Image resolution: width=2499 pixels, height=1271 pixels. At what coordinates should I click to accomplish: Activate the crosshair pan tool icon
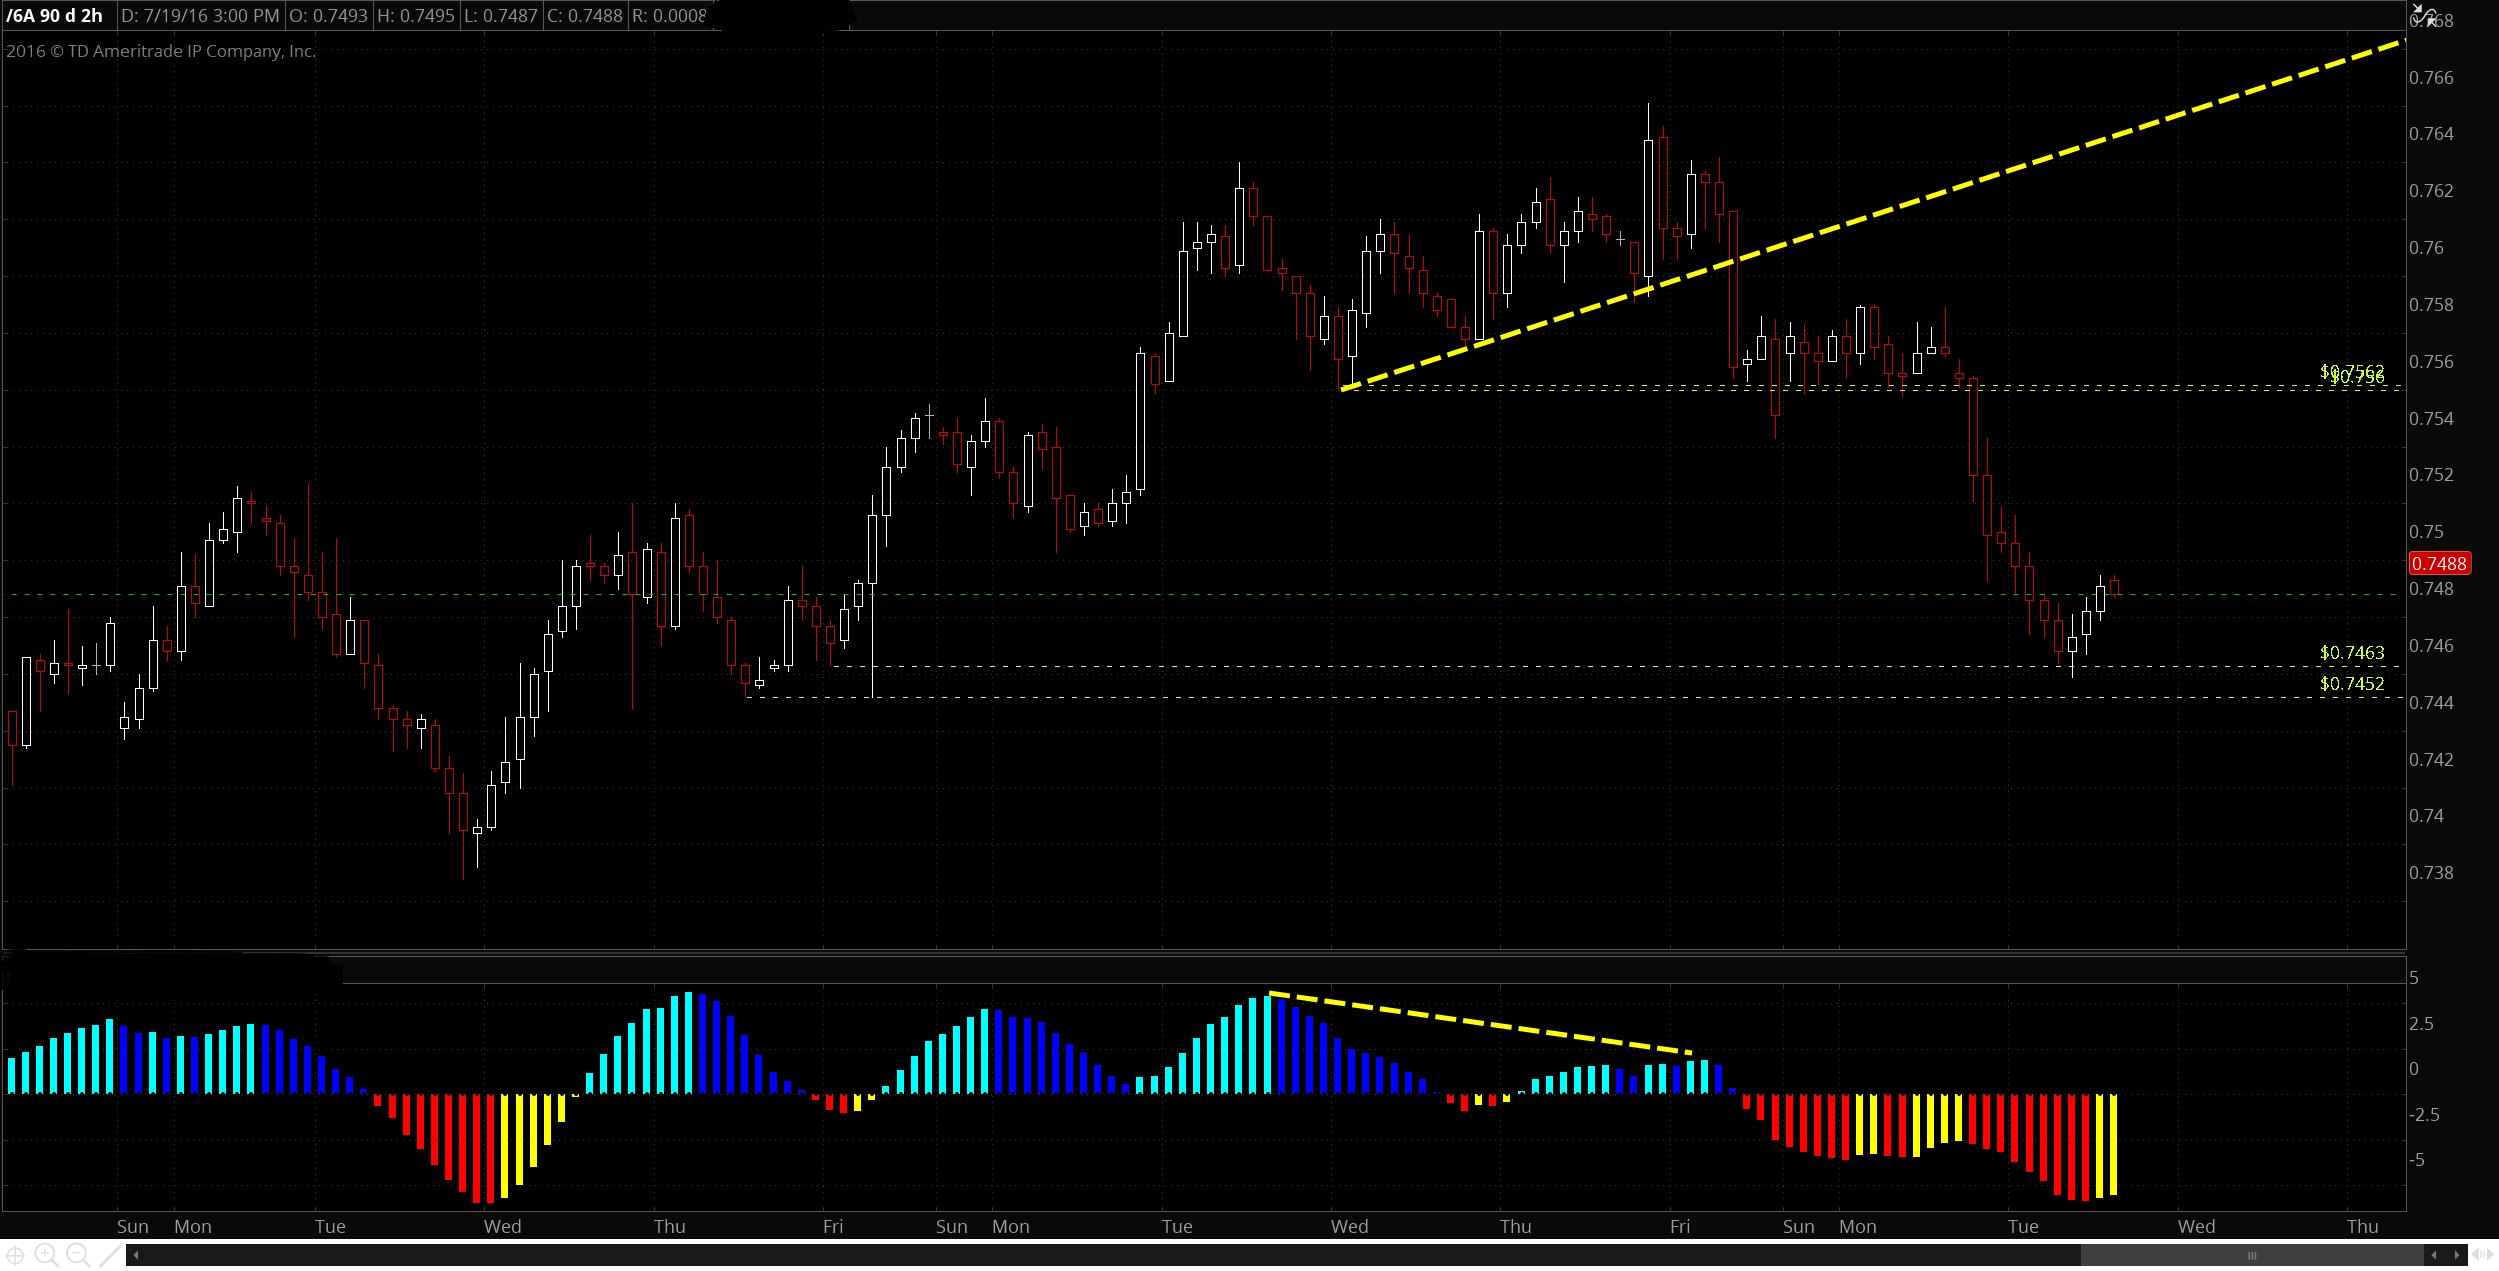coord(15,1256)
